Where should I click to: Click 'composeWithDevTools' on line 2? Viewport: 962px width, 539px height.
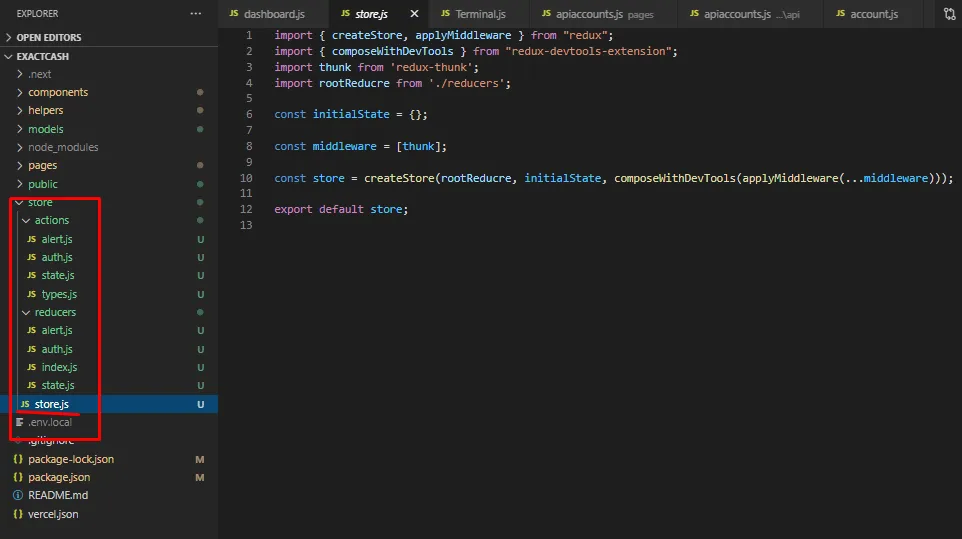click(393, 51)
